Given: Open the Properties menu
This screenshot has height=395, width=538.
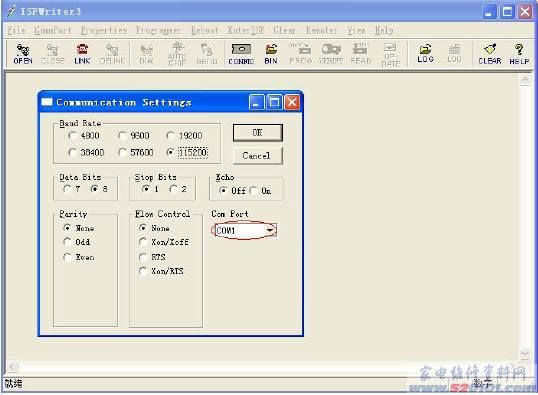Looking at the screenshot, I should click(104, 30).
